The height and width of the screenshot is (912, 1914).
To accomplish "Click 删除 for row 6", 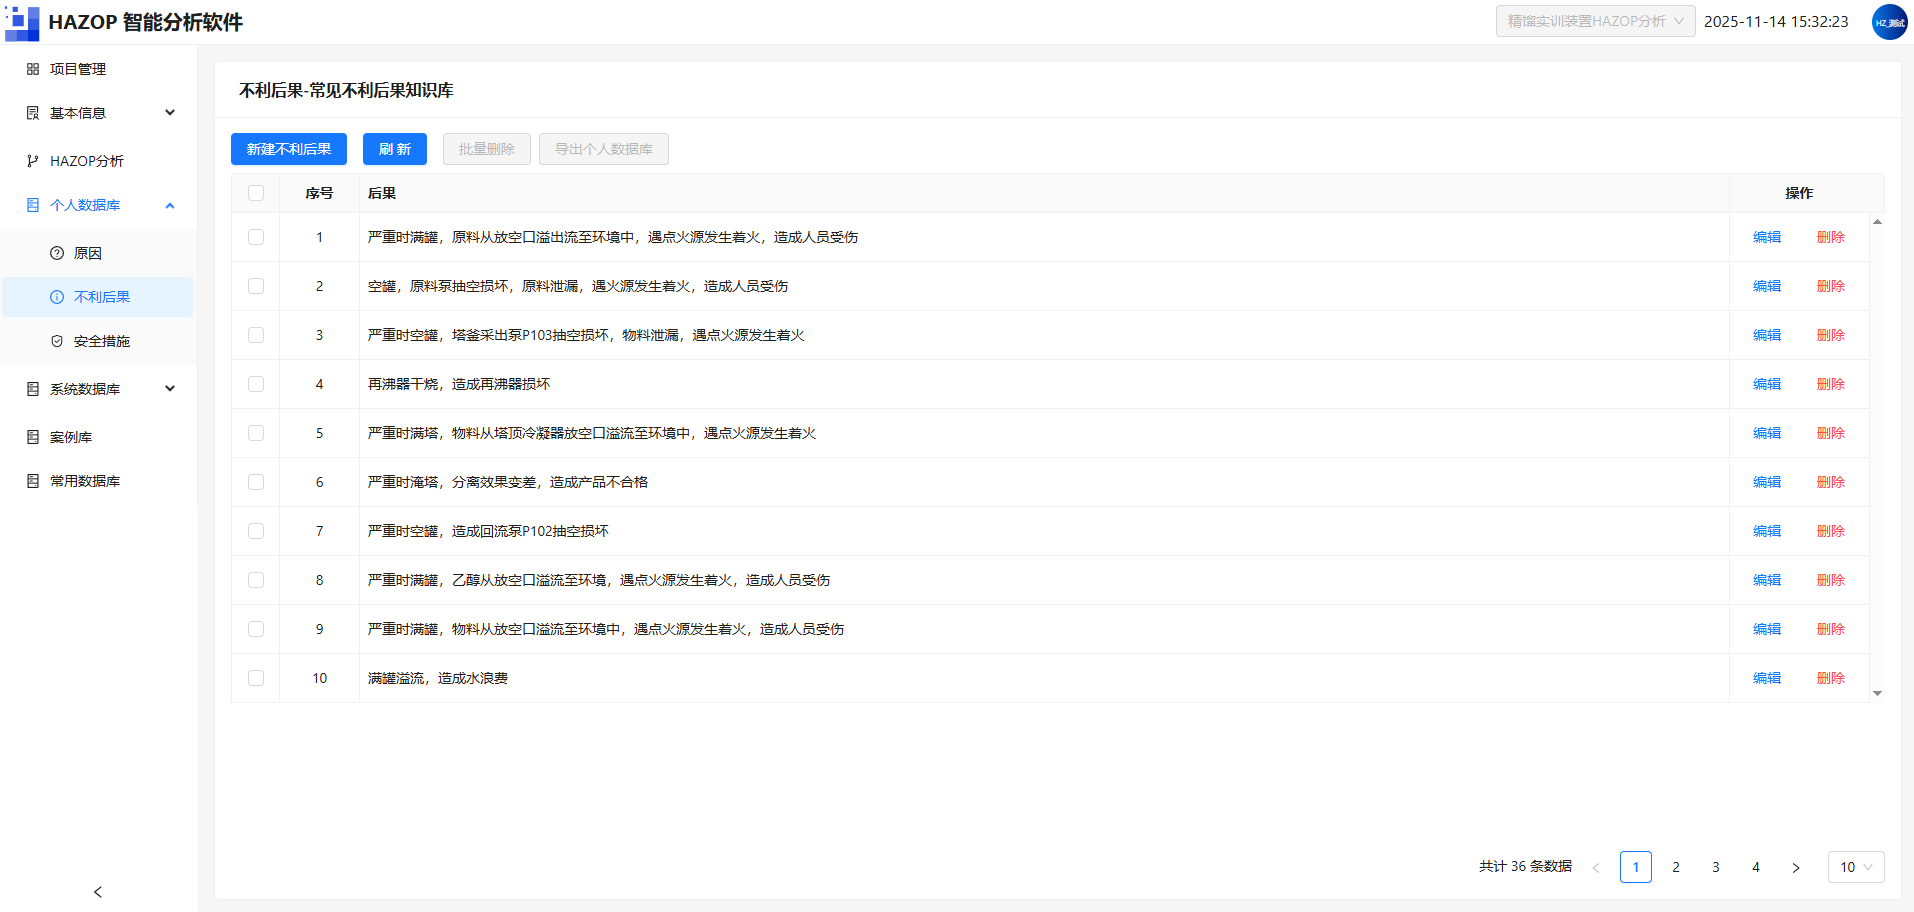I will tap(1830, 482).
